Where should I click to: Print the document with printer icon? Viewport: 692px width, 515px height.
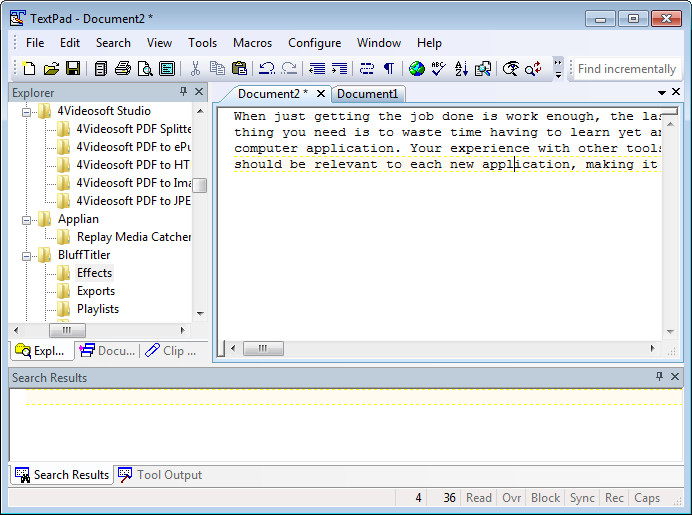[x=123, y=68]
